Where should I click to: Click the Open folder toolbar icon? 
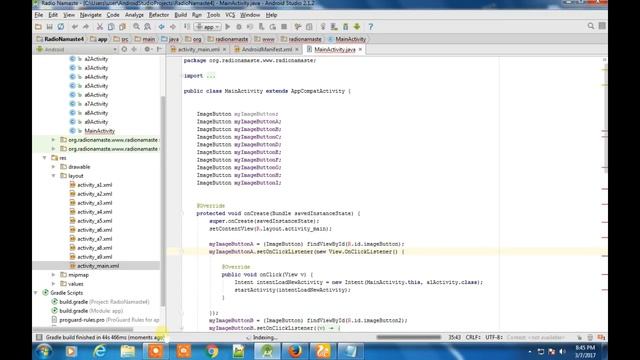(x=38, y=27)
